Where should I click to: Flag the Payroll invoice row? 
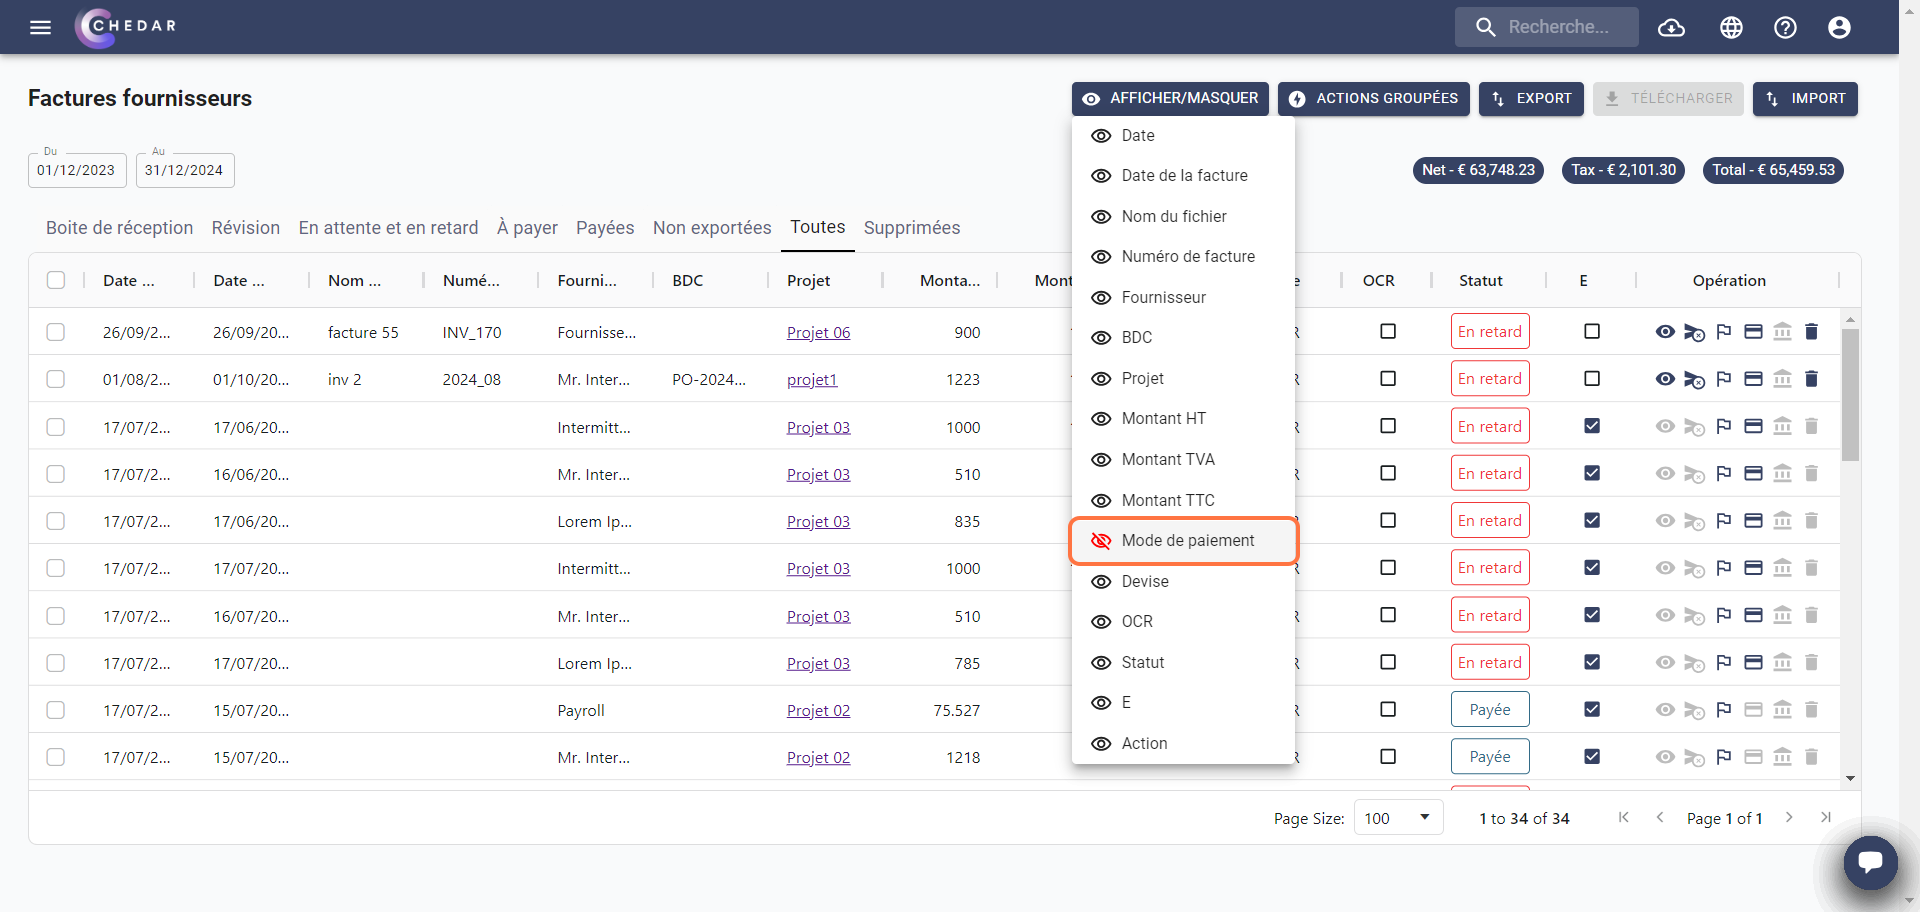pos(1724,710)
